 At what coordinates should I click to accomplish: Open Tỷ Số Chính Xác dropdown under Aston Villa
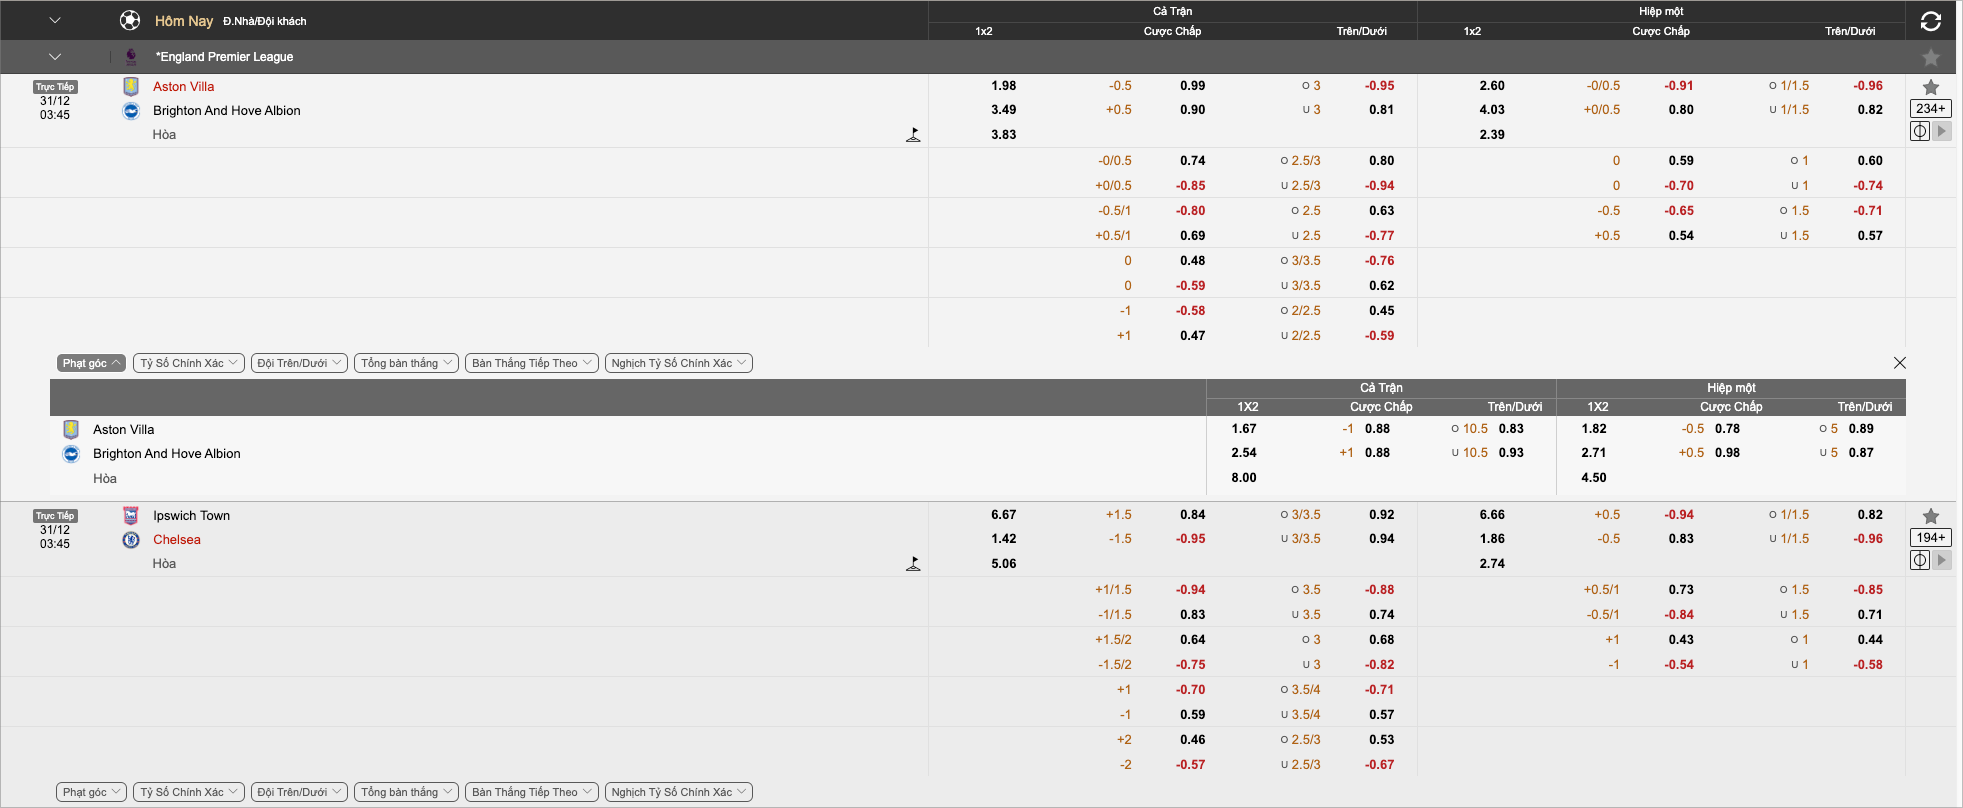click(x=189, y=363)
